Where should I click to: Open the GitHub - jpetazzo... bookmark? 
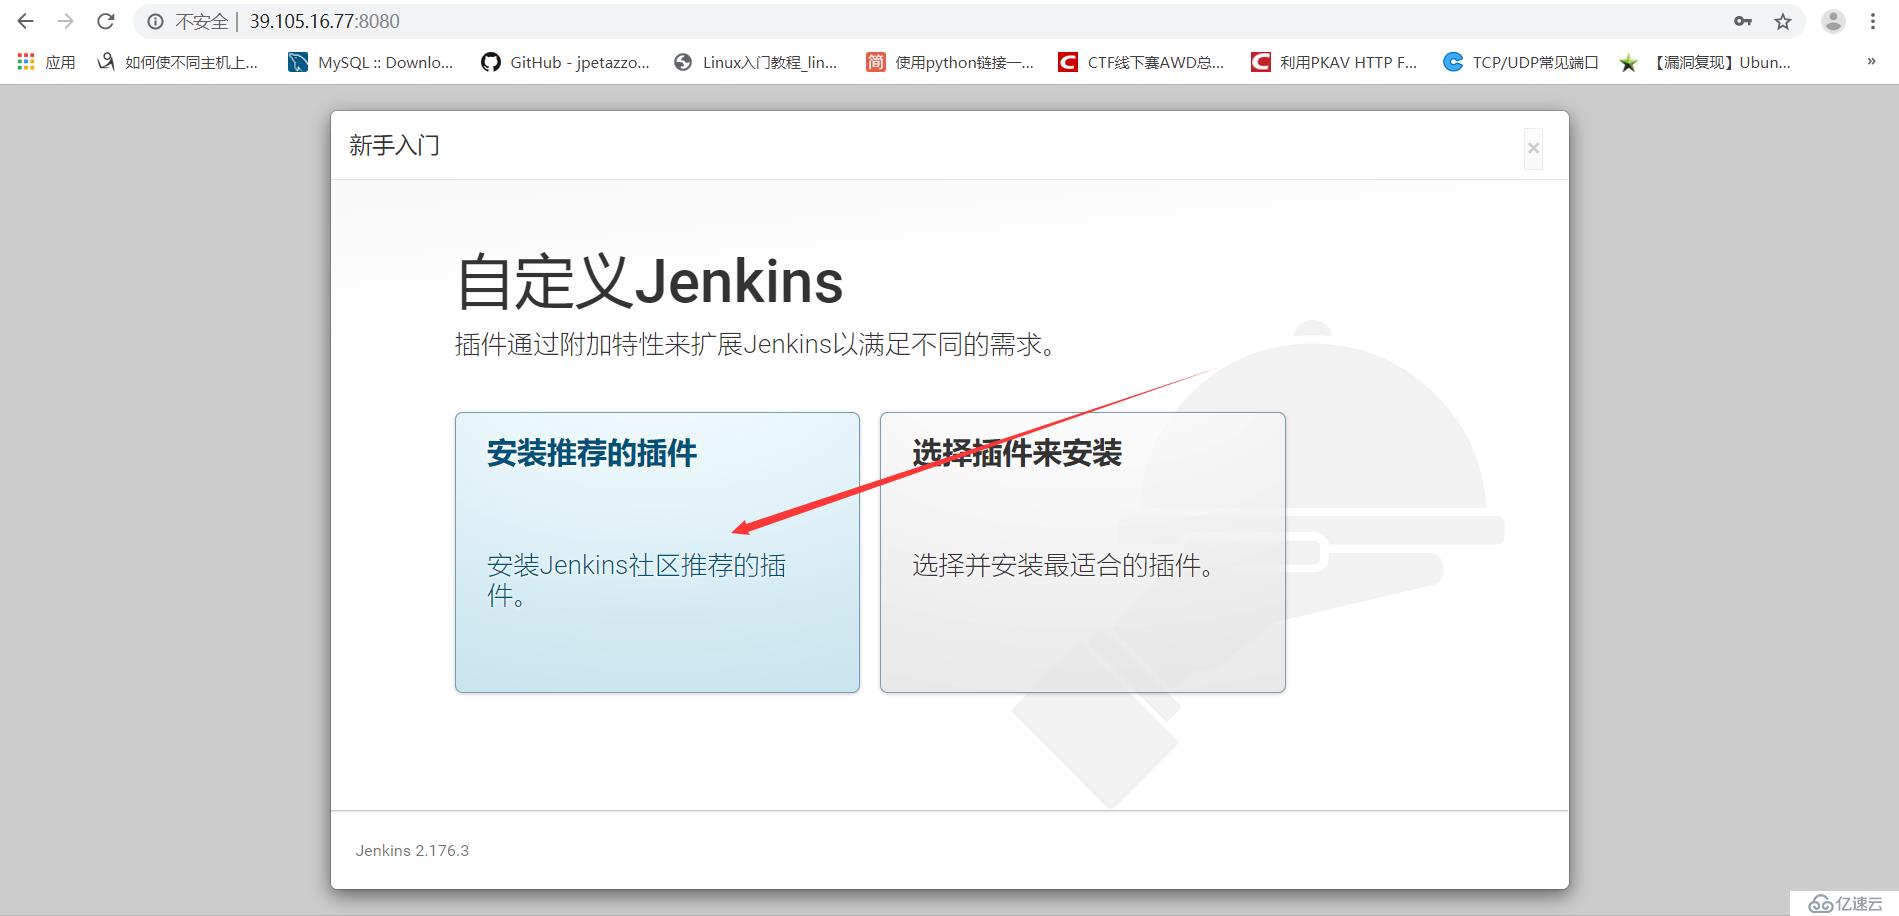click(565, 62)
